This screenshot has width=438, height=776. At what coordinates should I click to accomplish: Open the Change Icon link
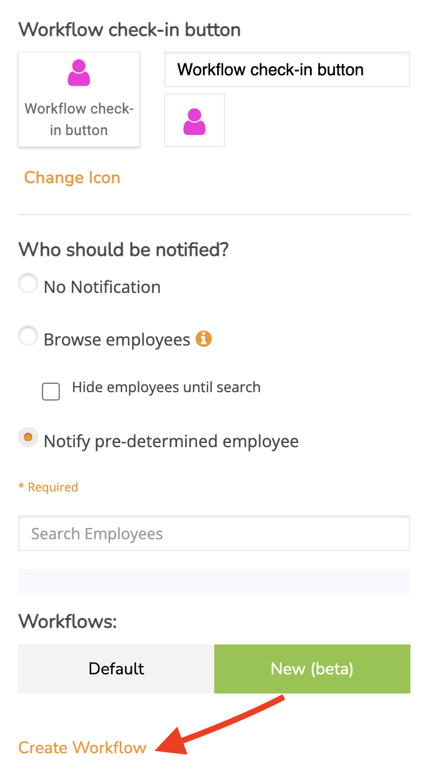point(72,178)
